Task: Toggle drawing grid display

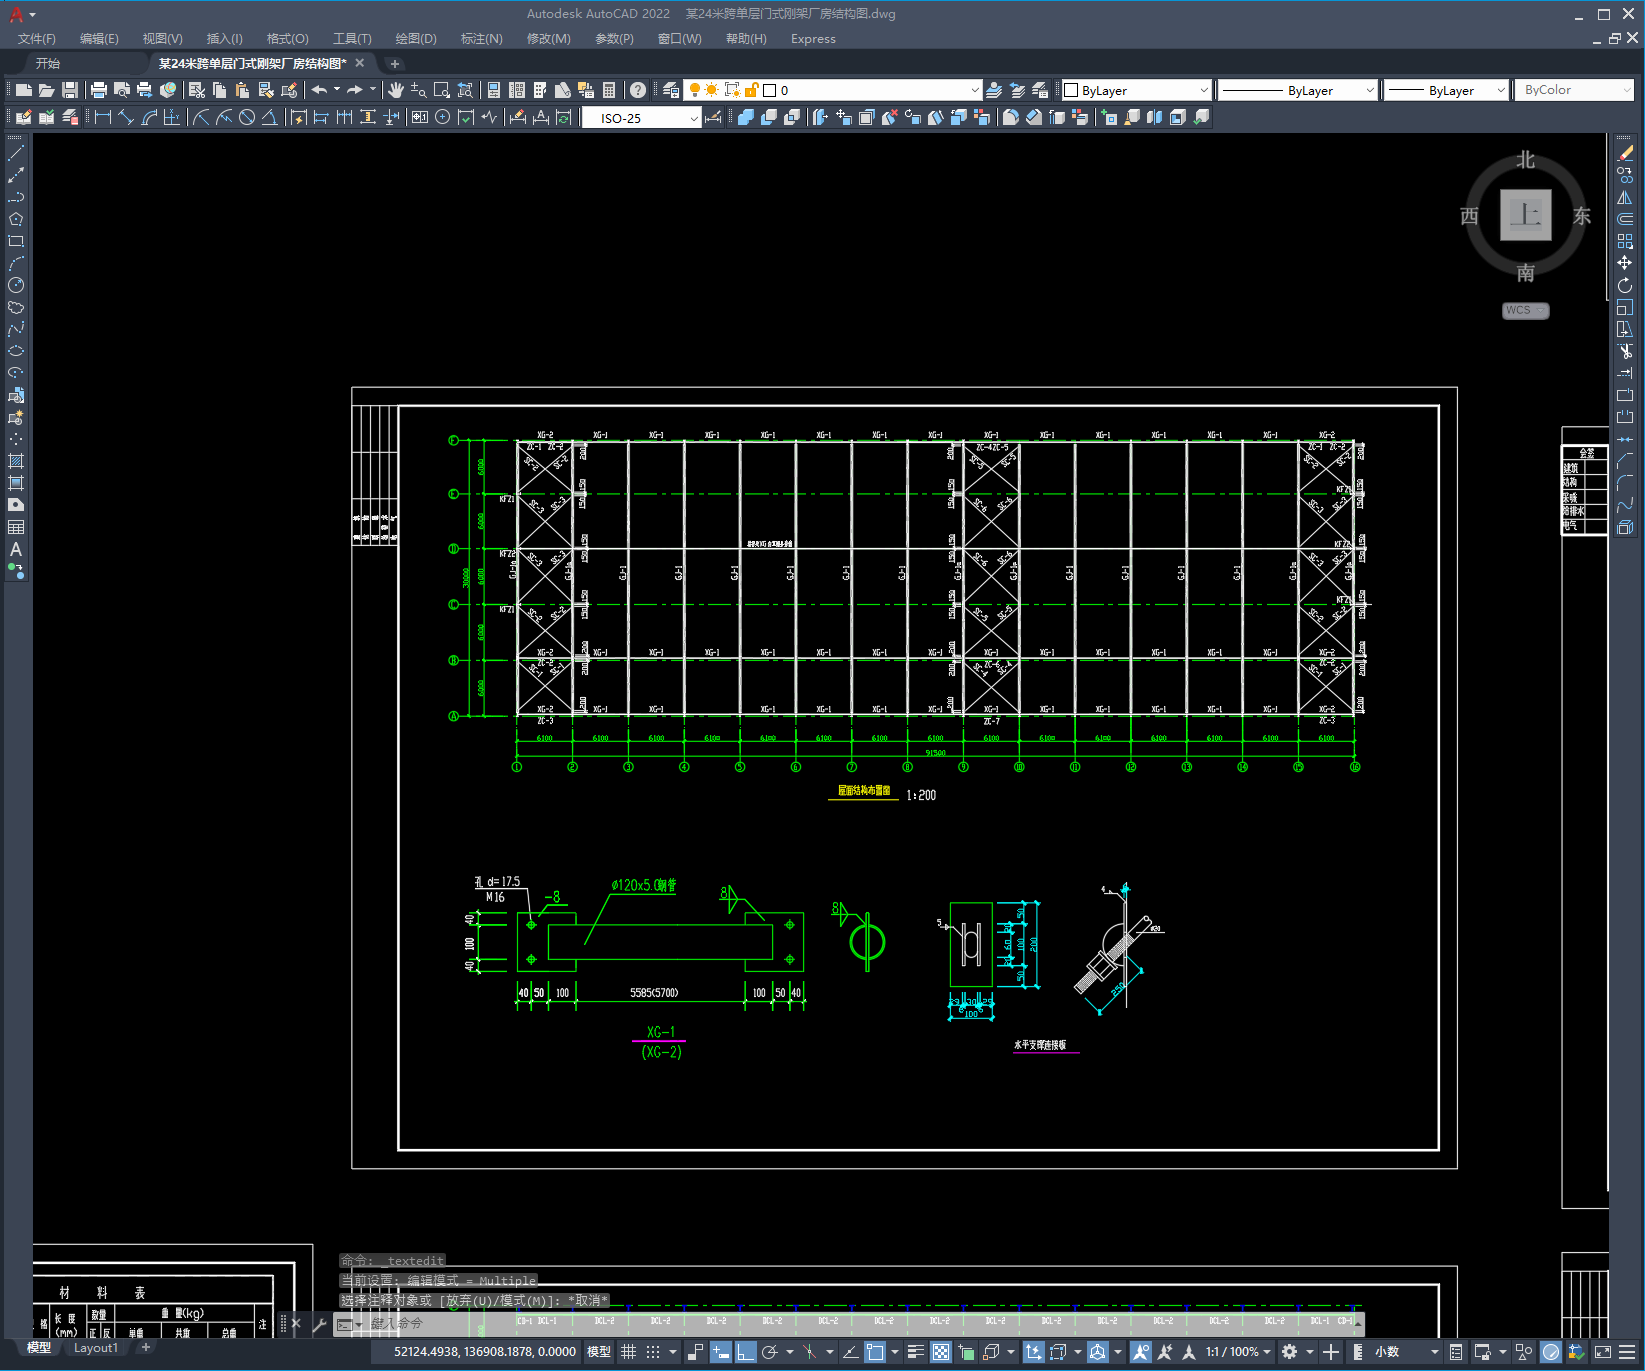Action: 628,1352
